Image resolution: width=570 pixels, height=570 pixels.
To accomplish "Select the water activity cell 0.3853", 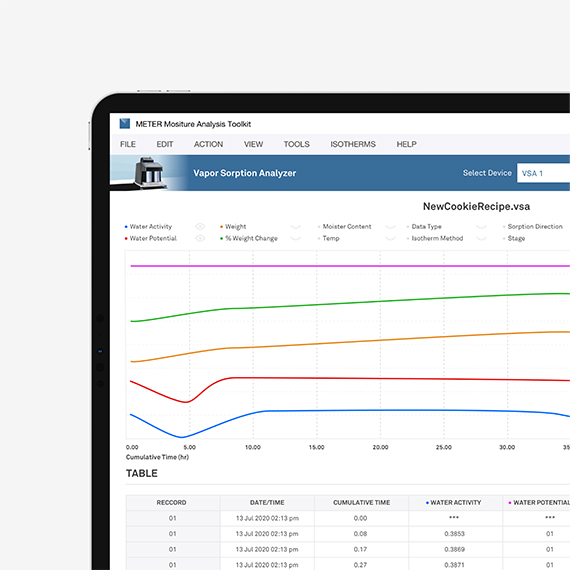I will tap(455, 534).
